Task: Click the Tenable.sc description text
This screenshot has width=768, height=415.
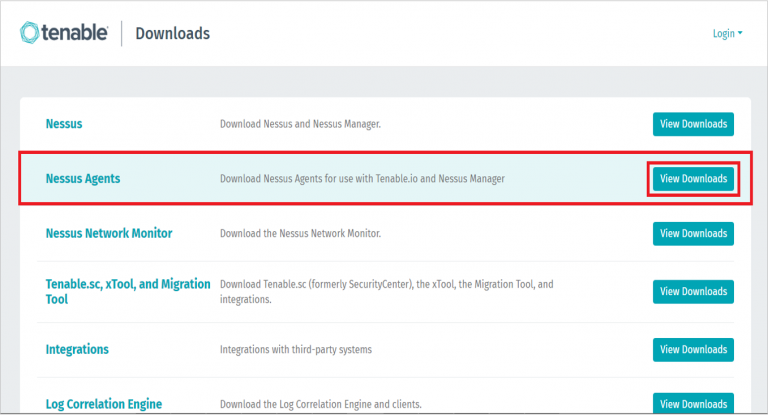Action: (386, 291)
